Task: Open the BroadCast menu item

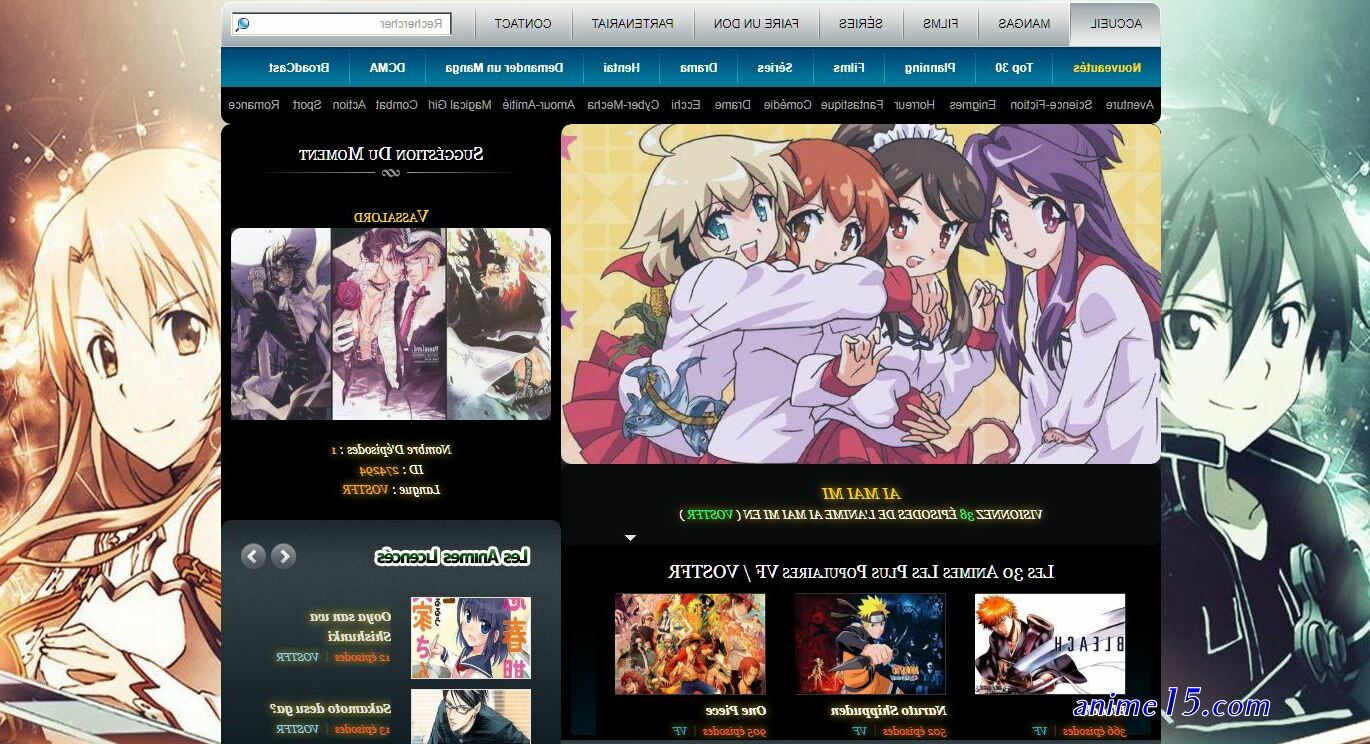Action: pyautogui.click(x=299, y=68)
